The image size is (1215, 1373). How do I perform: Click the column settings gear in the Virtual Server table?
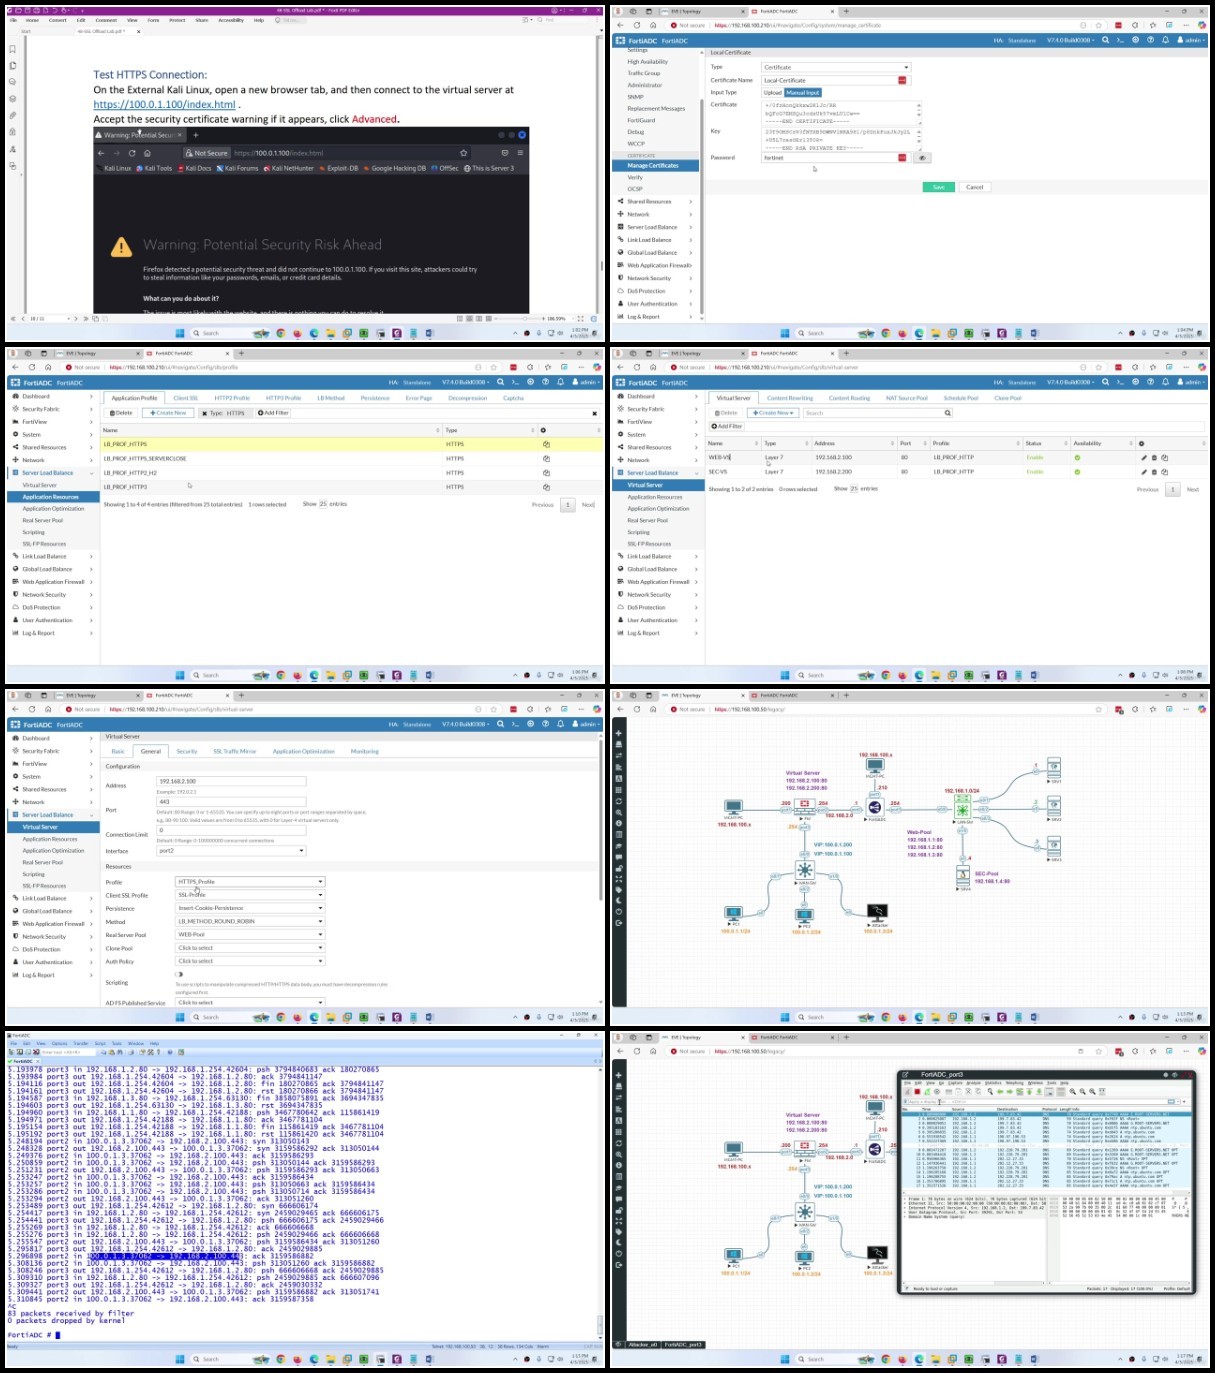(x=1141, y=443)
